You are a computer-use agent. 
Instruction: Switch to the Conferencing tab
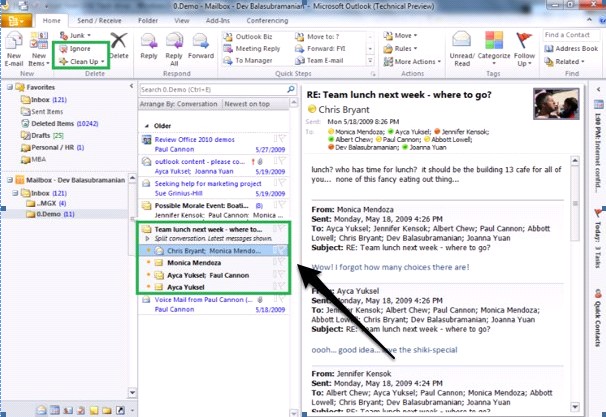267,20
